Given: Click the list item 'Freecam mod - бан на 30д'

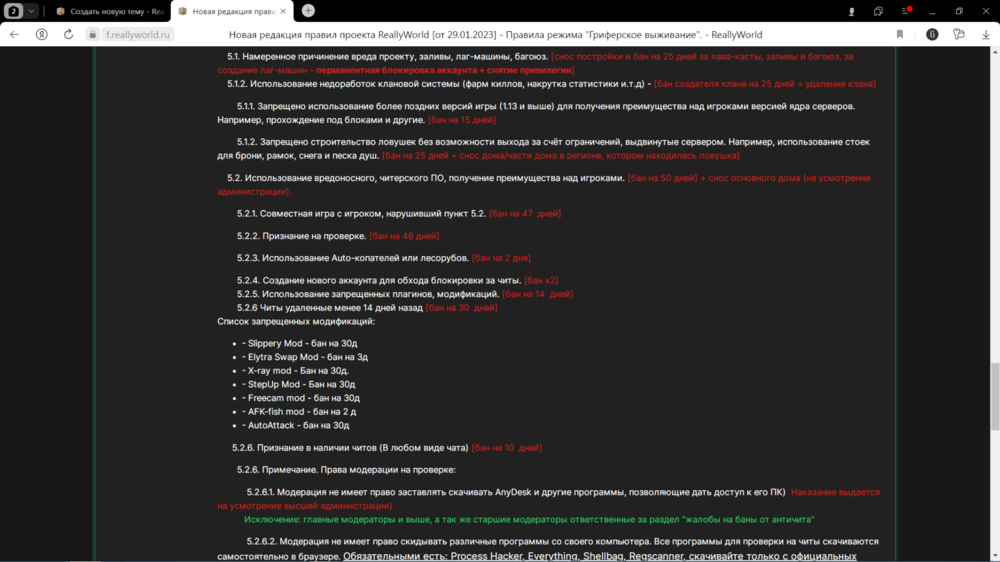Looking at the screenshot, I should (301, 398).
